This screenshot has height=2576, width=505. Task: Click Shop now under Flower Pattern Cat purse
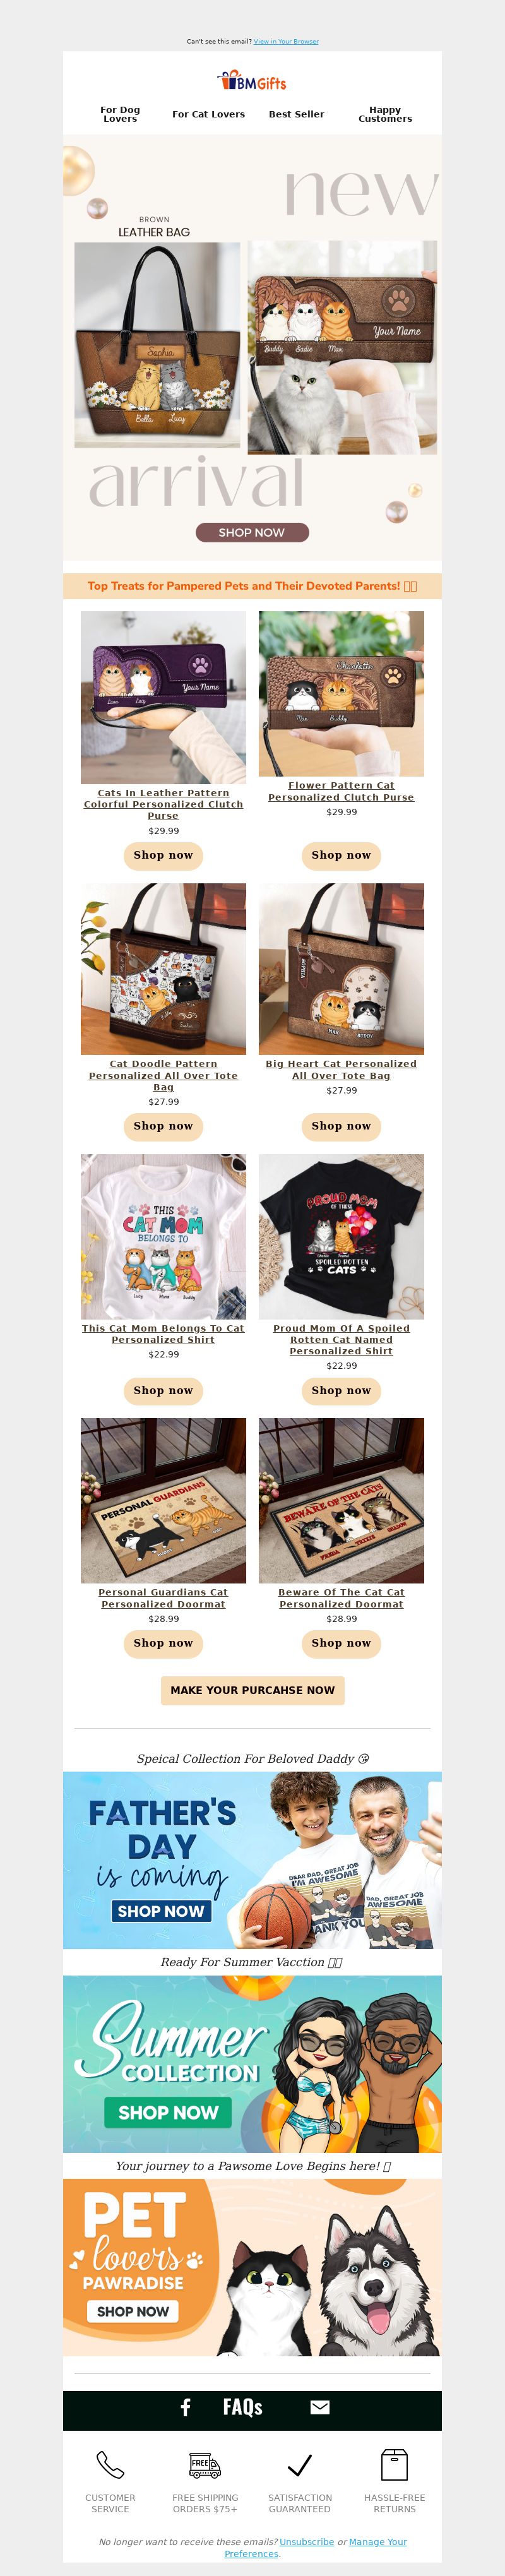click(x=341, y=855)
